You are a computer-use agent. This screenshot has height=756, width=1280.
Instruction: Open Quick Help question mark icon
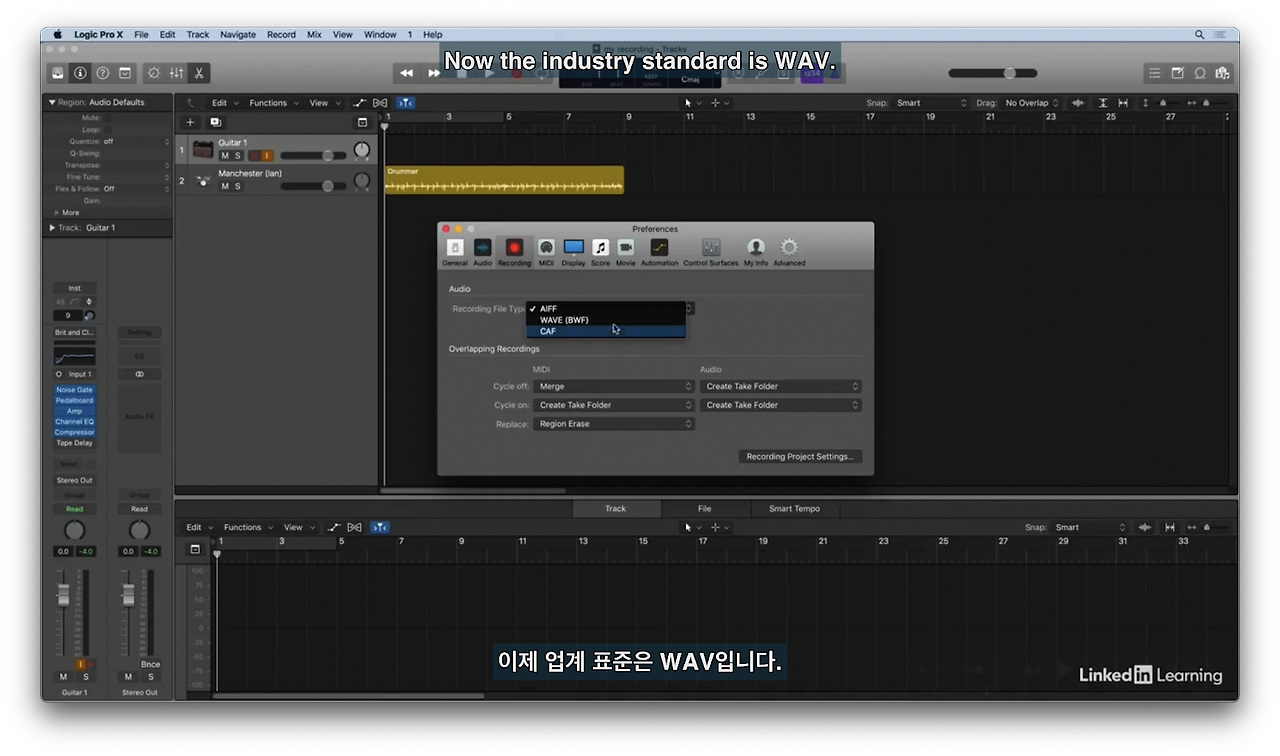coord(102,73)
